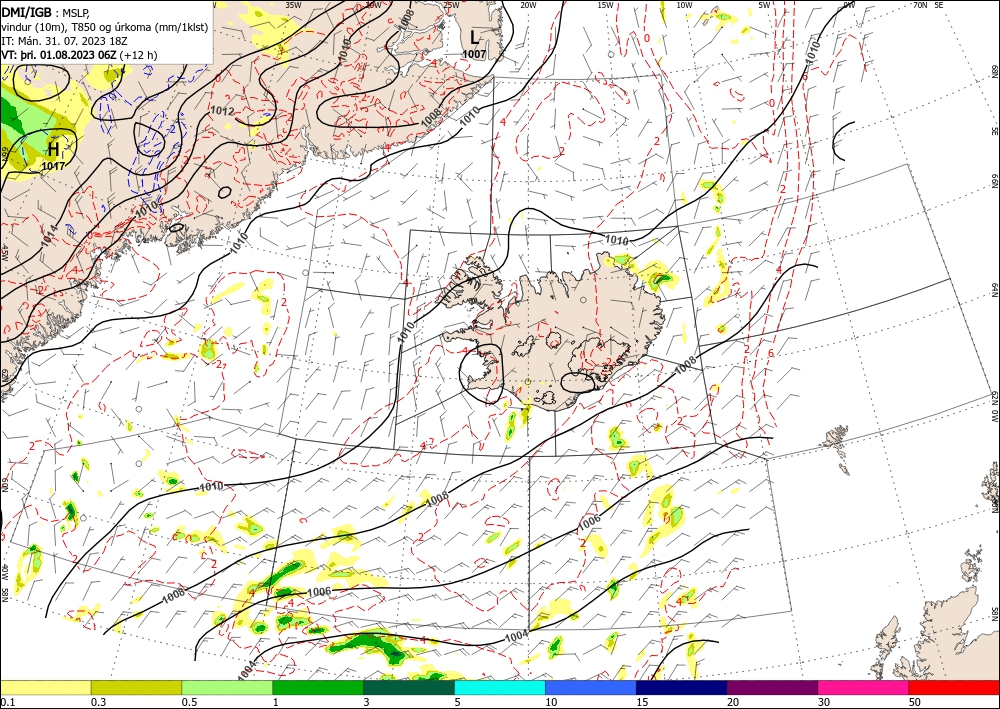1000x709 pixels.
Task: Click the legend value '50'
Action: click(x=915, y=702)
